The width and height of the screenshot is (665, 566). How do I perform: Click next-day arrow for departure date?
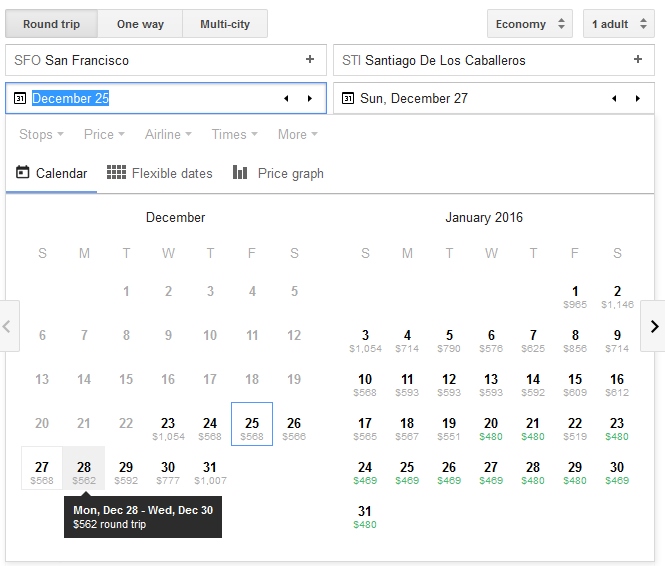pyautogui.click(x=310, y=98)
